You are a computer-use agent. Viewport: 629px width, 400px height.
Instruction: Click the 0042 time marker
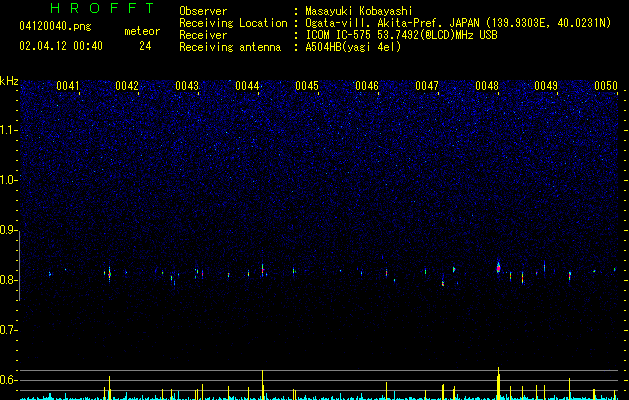[127, 86]
